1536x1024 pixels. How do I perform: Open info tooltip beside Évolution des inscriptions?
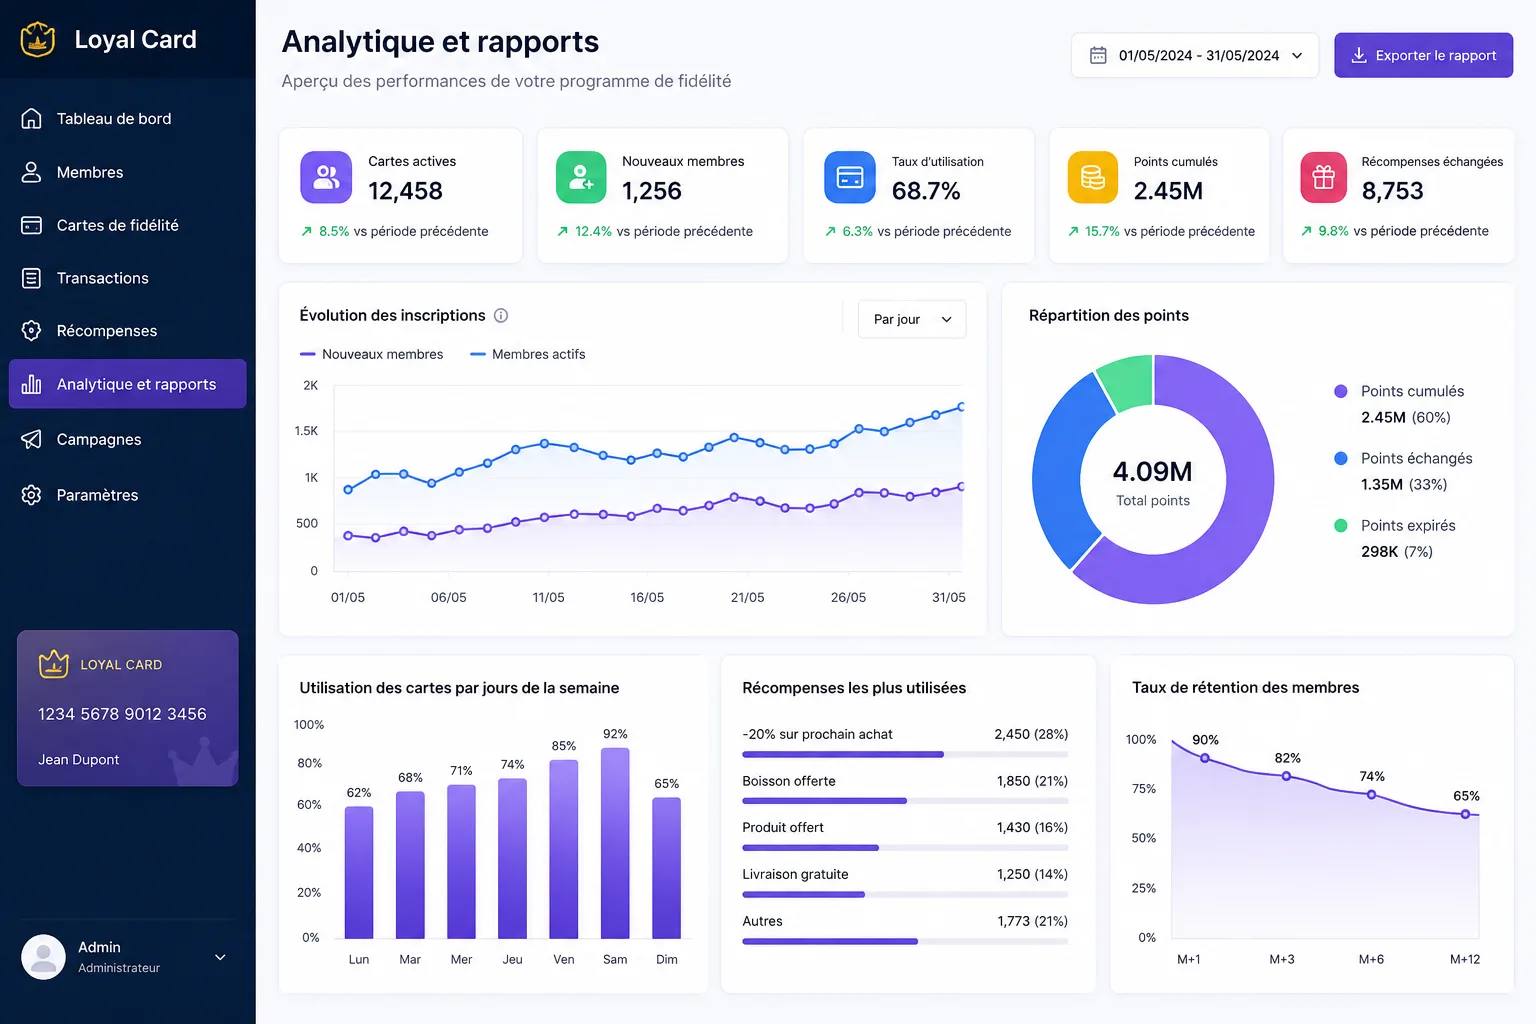[x=501, y=315]
